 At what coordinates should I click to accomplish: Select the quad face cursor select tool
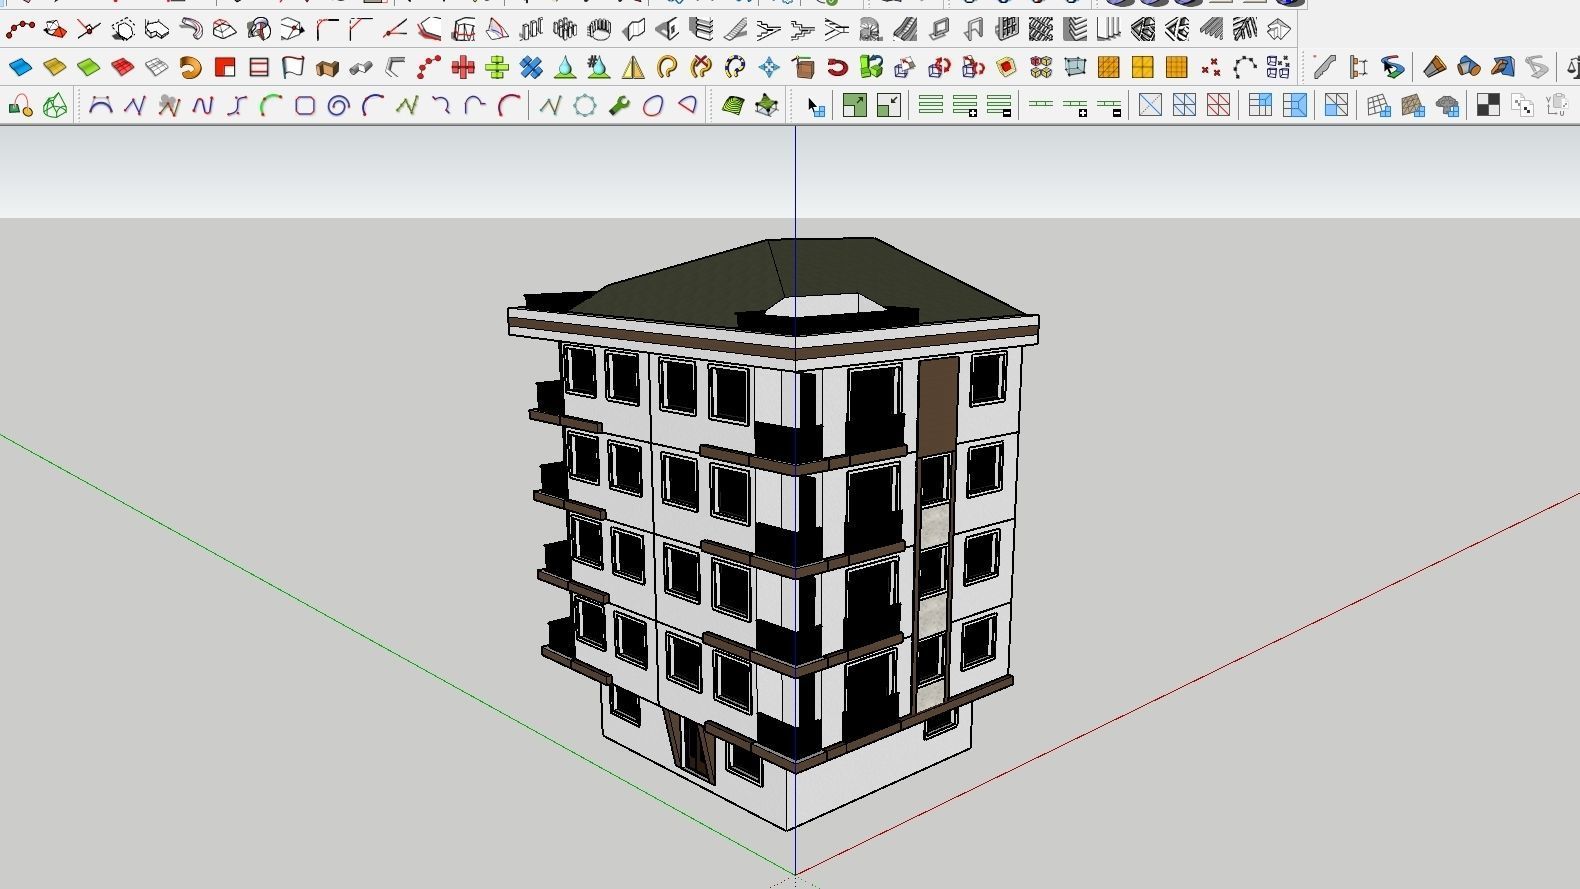pos(816,105)
